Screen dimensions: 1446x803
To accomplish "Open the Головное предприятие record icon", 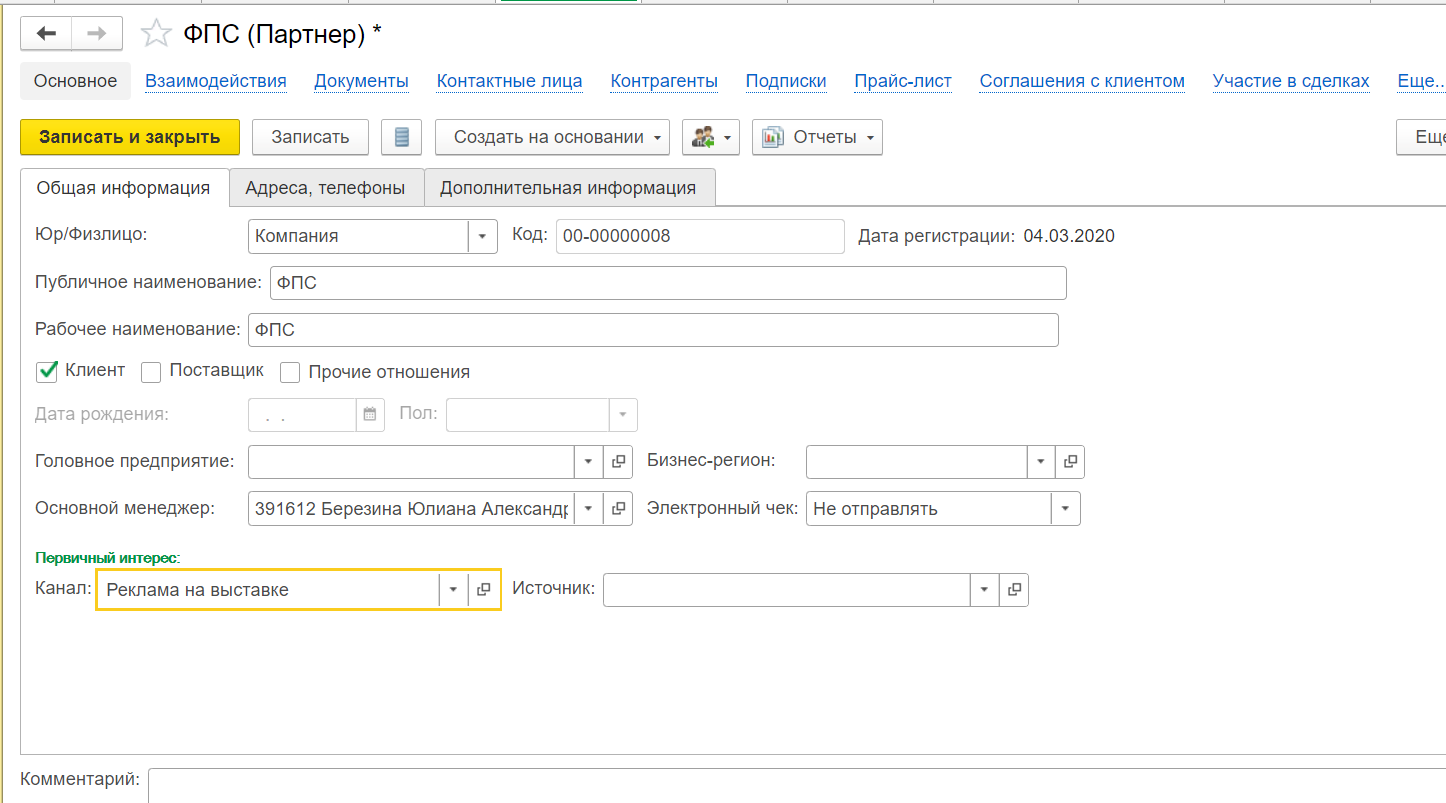I will [x=618, y=461].
